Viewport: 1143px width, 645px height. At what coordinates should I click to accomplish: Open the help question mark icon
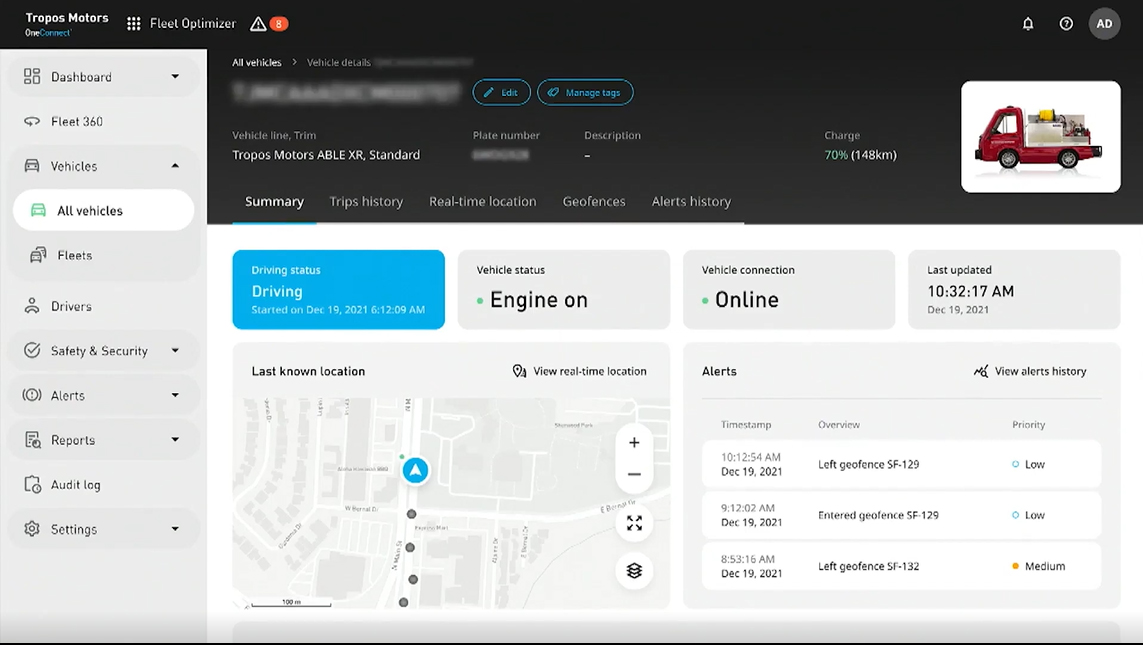coord(1066,24)
